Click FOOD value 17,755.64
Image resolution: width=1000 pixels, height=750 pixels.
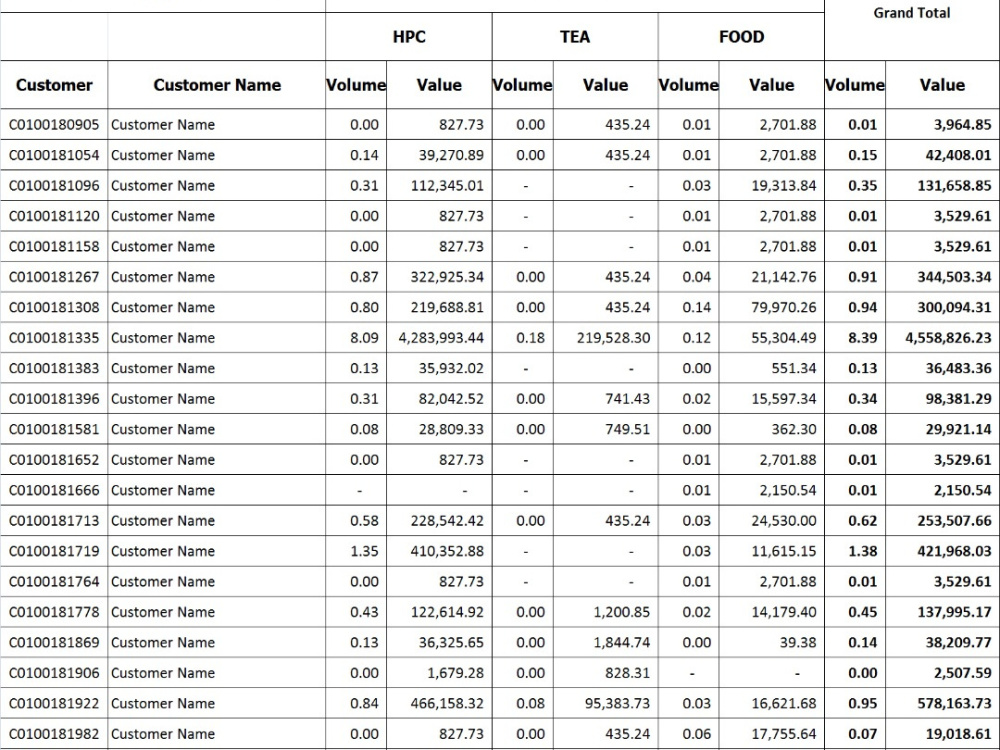(784, 735)
